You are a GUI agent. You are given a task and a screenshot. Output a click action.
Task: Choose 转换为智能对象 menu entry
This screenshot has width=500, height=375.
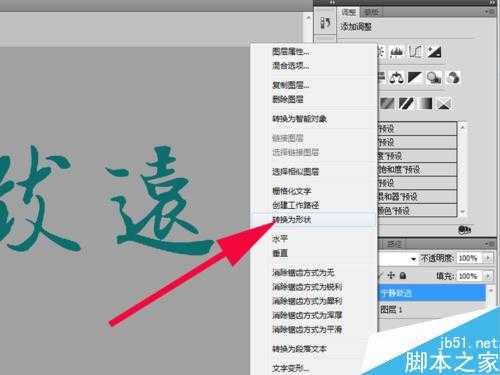pyautogui.click(x=299, y=118)
